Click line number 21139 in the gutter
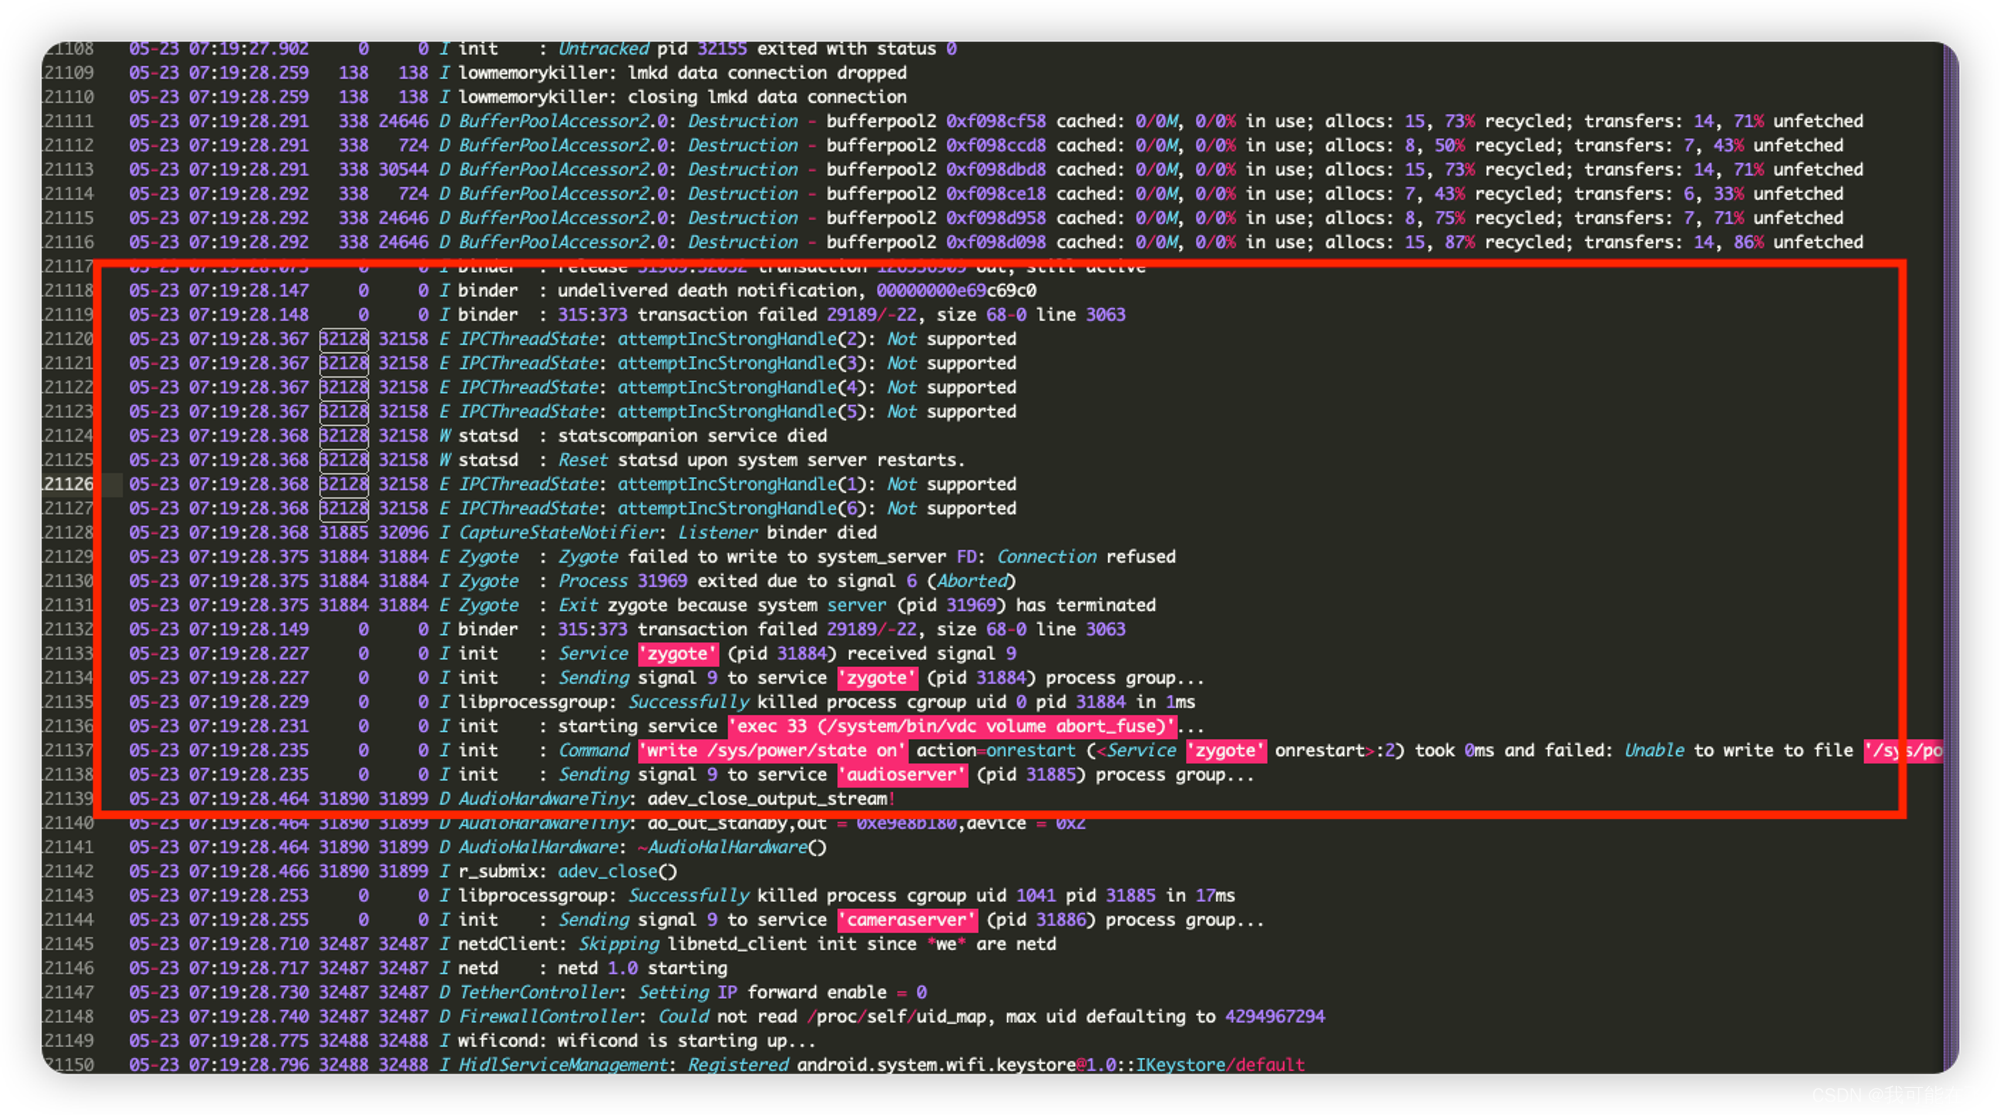The image size is (2000, 1115). 68,799
